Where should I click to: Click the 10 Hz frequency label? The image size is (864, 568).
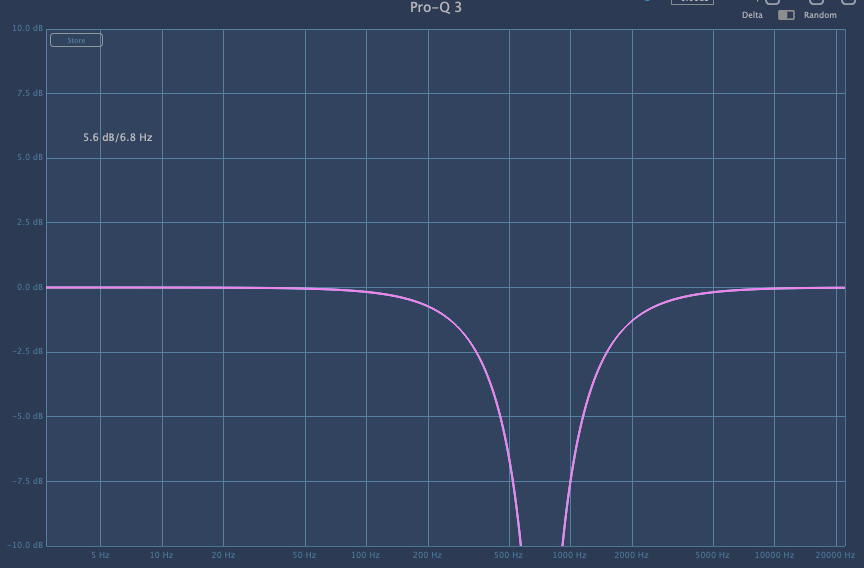coord(161,555)
